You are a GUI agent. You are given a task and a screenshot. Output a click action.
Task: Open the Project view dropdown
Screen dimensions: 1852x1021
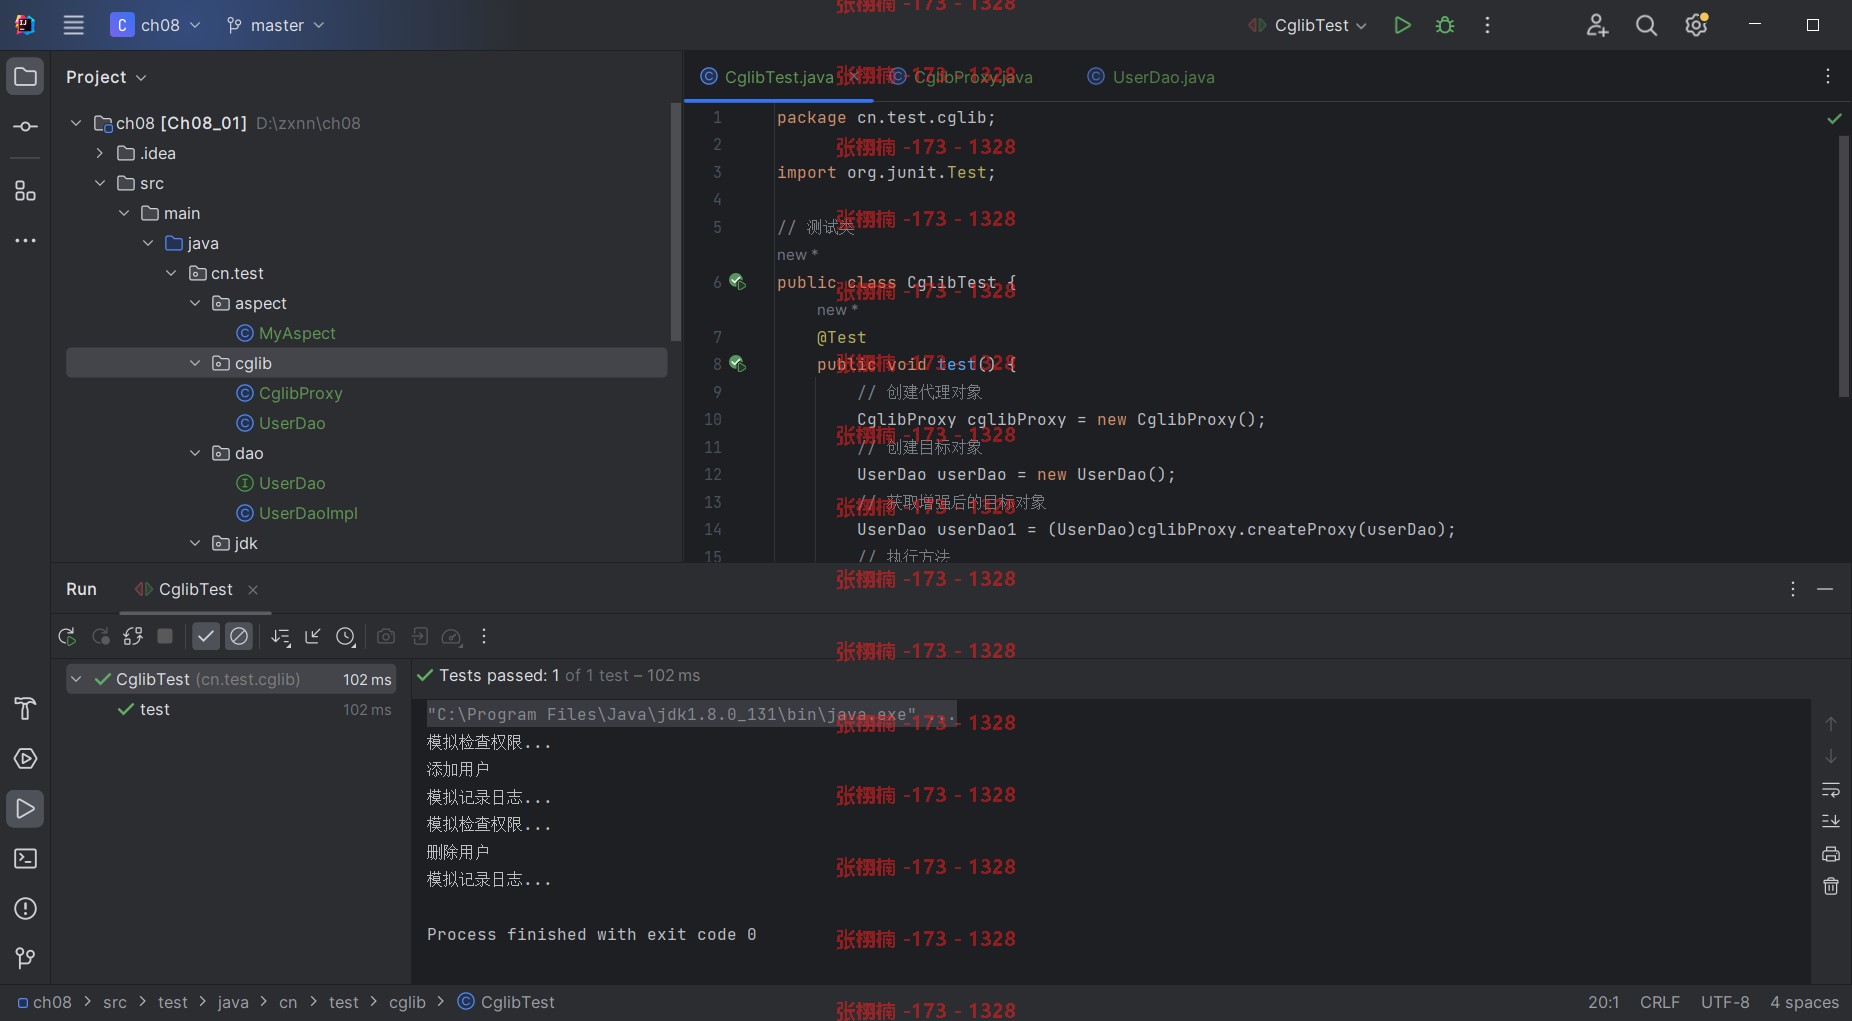click(x=106, y=77)
